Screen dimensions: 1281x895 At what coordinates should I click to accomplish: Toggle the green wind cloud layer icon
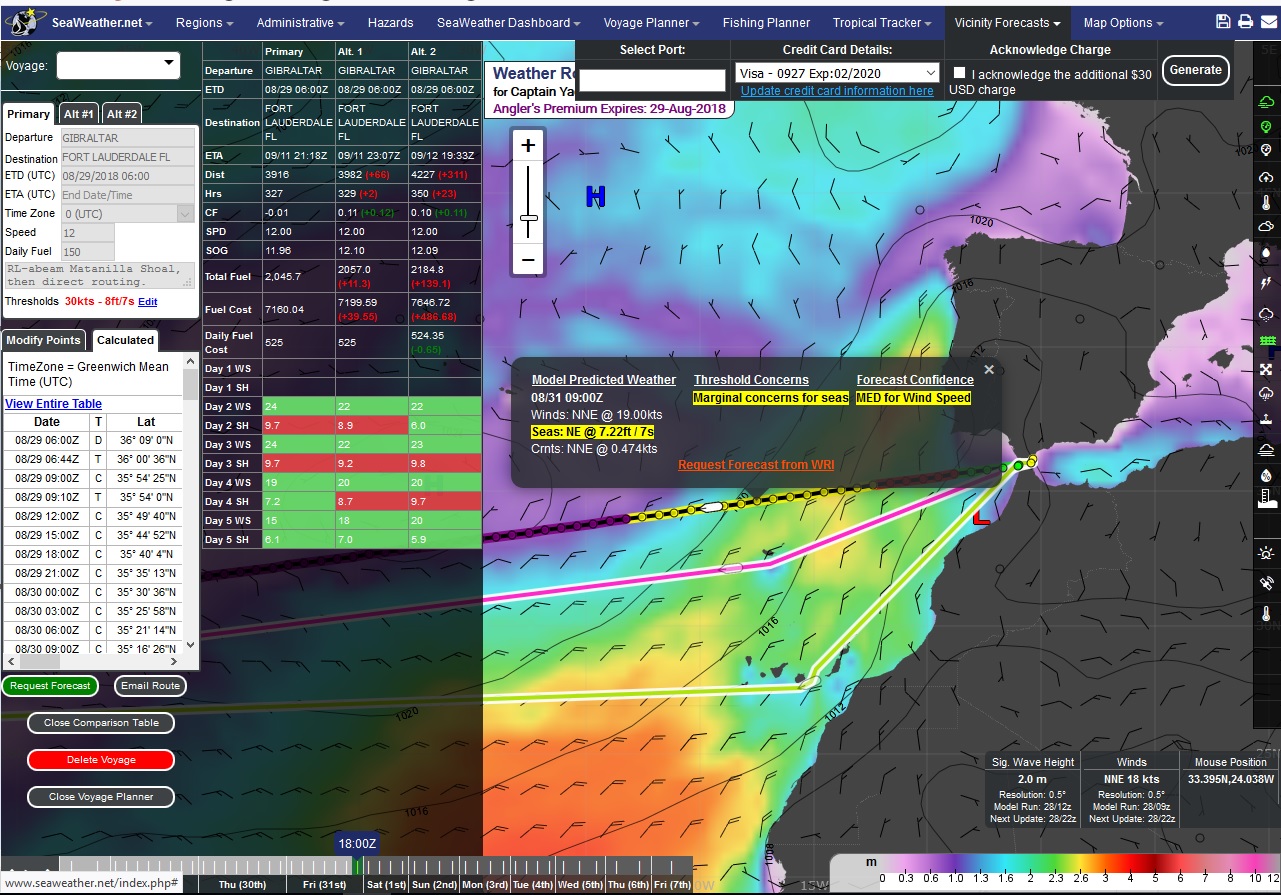pos(1266,101)
